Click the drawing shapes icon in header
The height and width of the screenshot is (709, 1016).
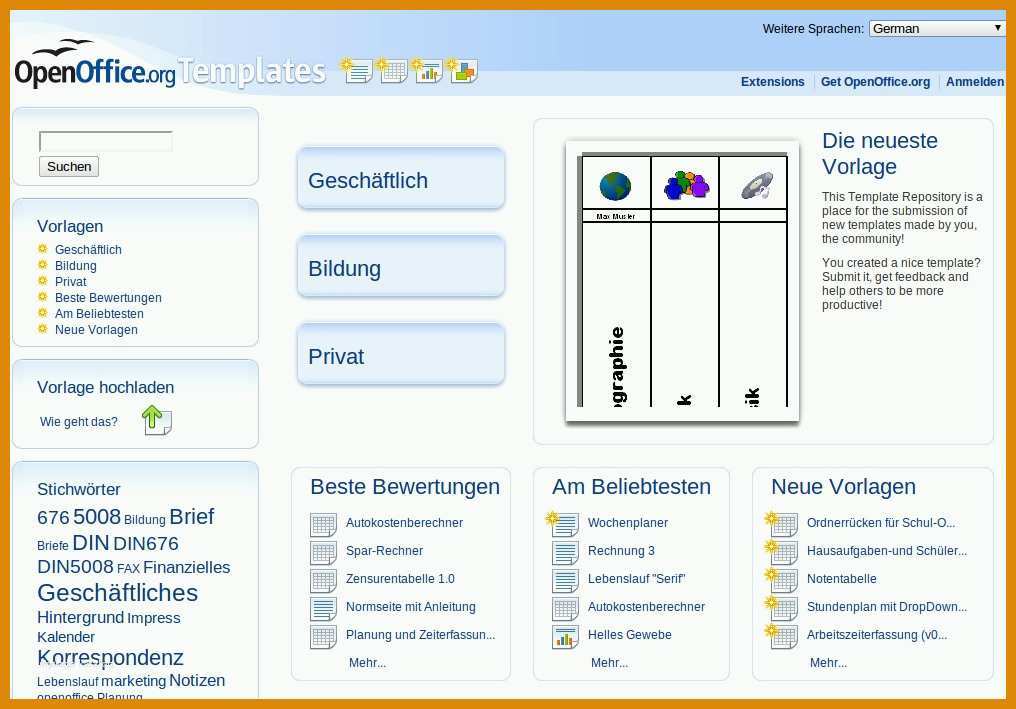point(463,71)
